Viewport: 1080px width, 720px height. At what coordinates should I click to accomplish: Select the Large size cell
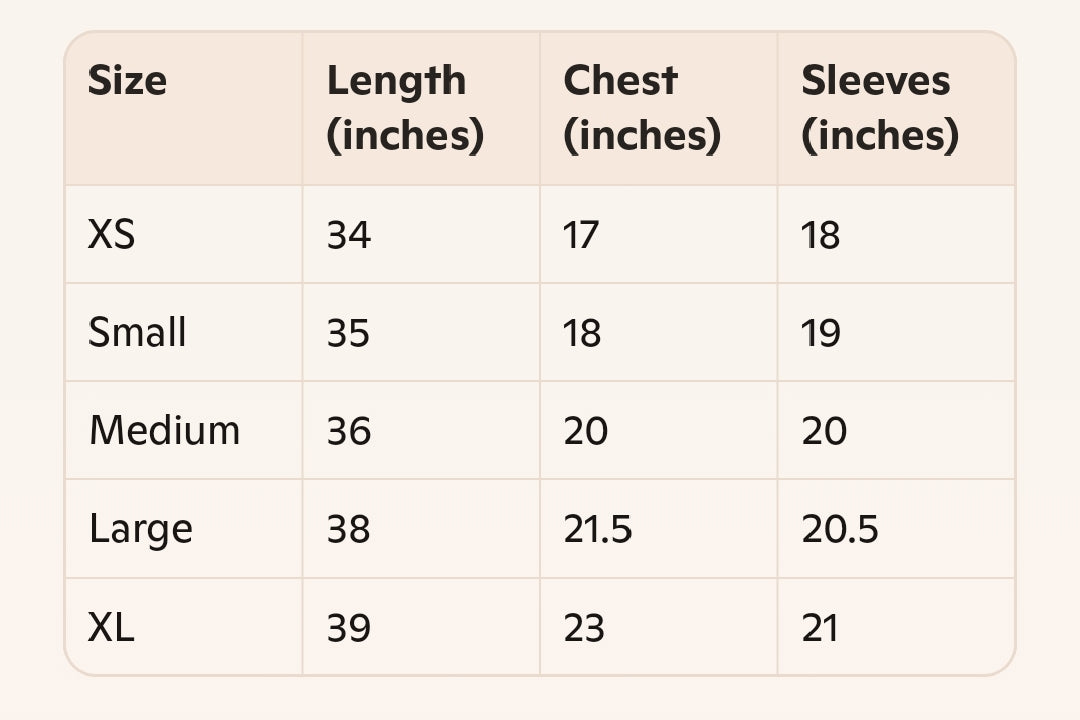141,530
